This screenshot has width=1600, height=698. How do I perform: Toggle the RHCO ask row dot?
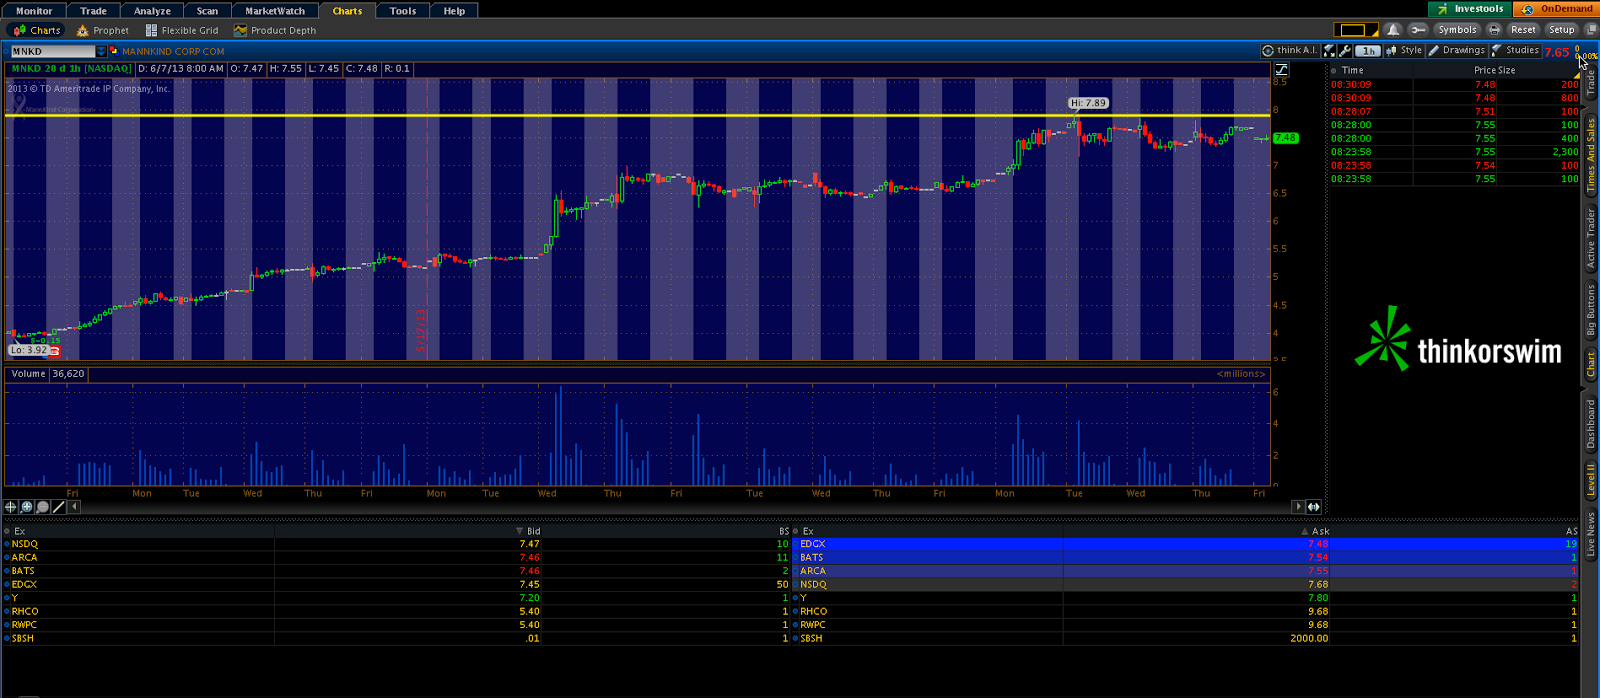(796, 611)
